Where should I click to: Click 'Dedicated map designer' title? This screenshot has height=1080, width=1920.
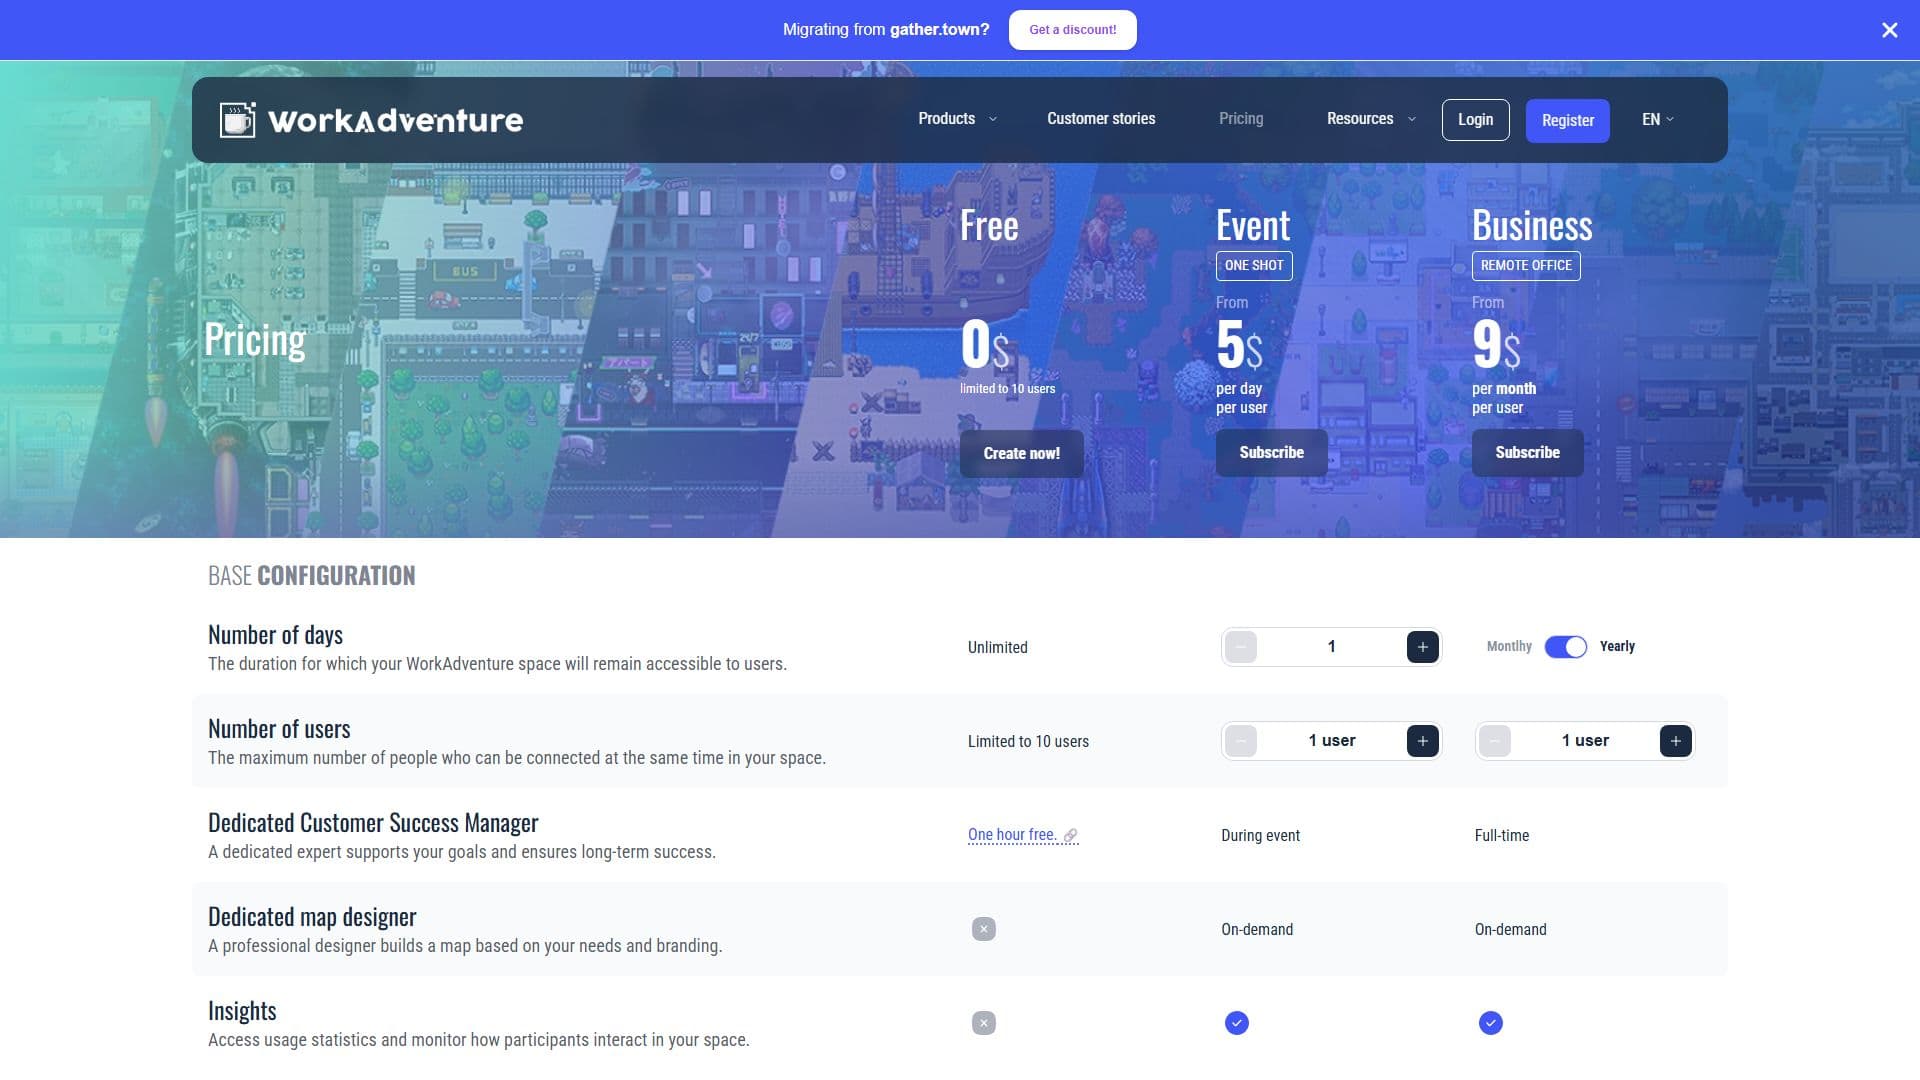pyautogui.click(x=312, y=917)
